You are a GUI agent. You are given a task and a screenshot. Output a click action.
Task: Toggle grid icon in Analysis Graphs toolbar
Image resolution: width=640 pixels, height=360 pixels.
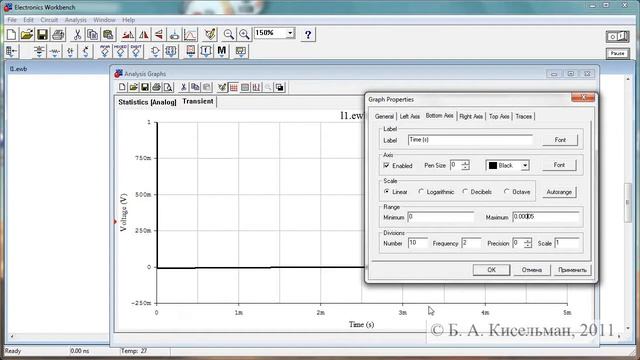(233, 87)
